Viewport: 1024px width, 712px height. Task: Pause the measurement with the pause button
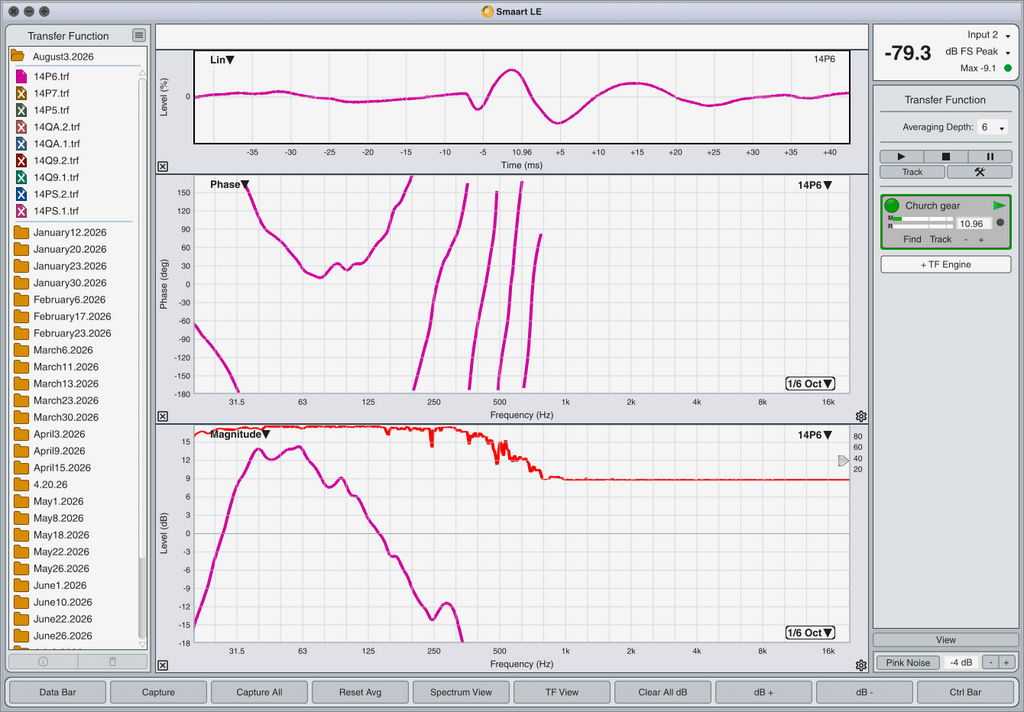[990, 156]
